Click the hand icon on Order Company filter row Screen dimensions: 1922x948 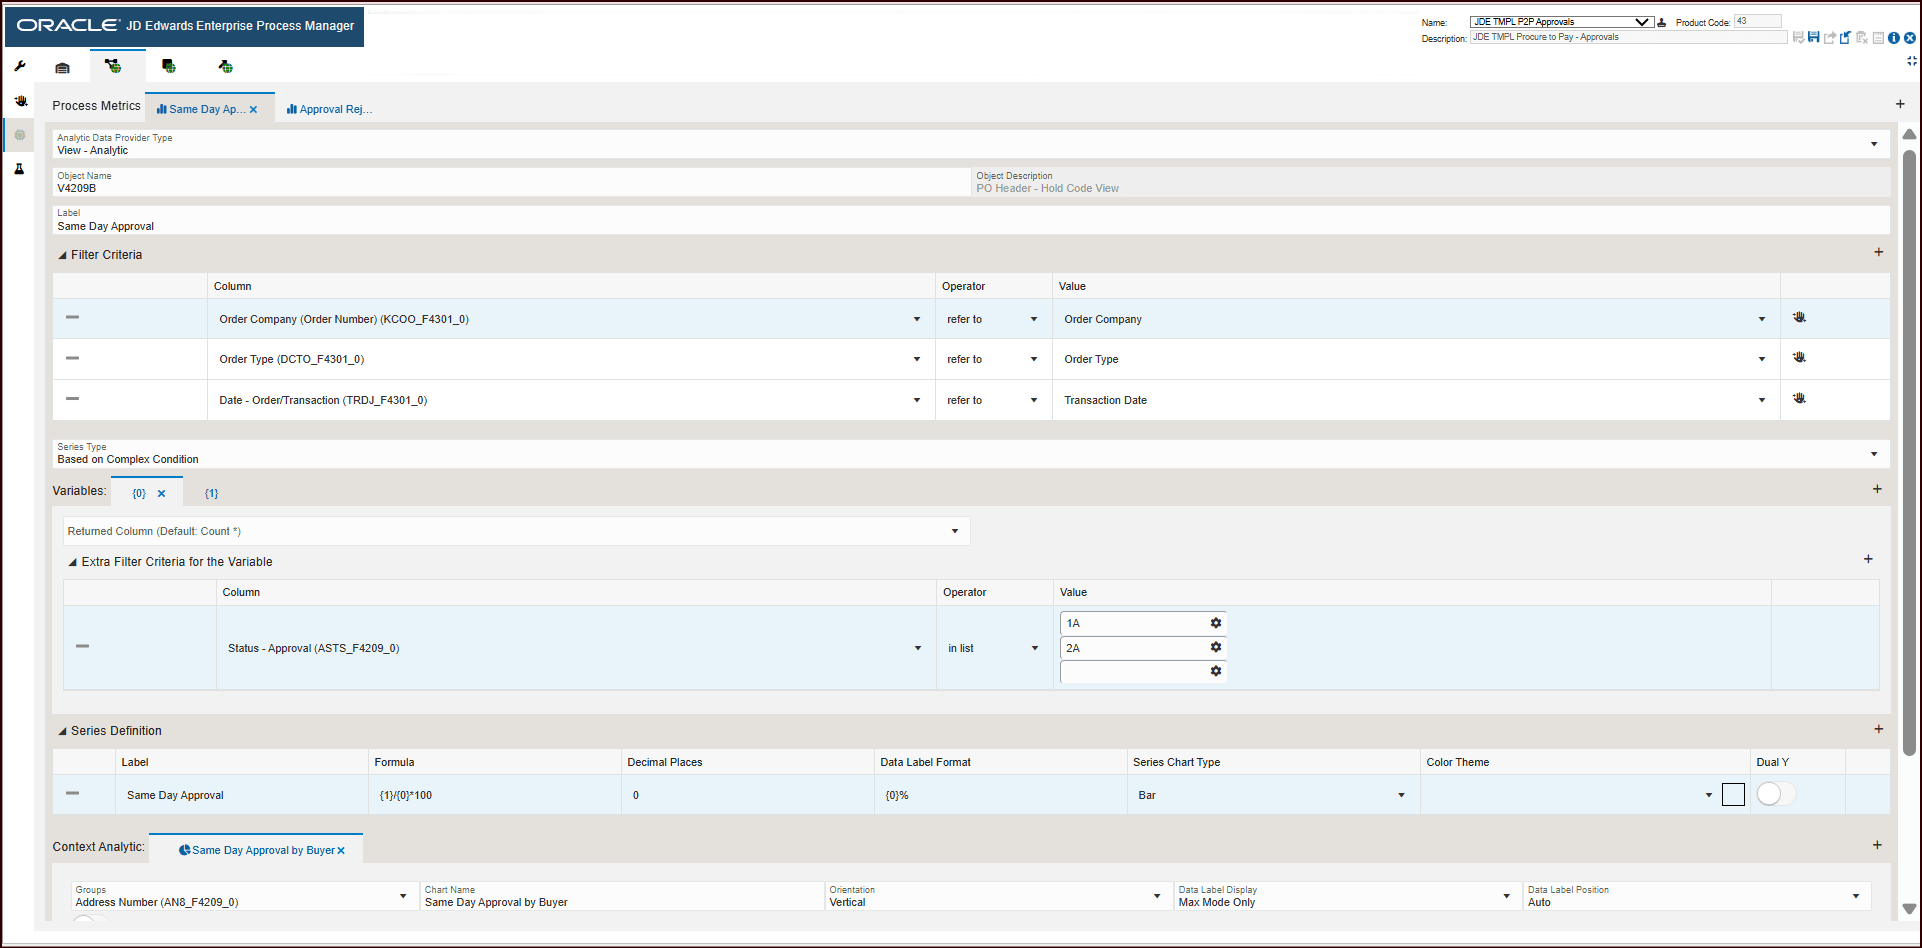click(x=1799, y=317)
